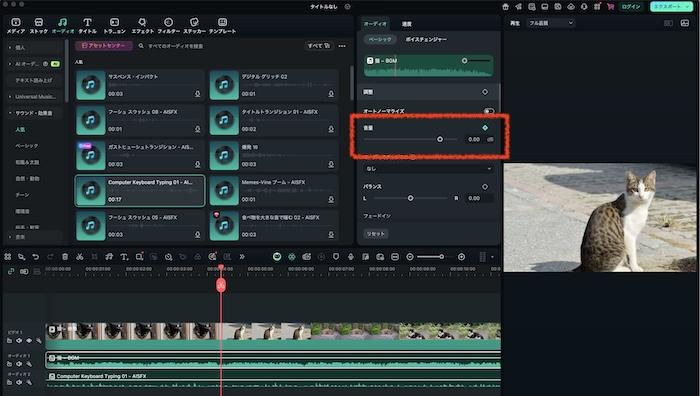Open the テンプレート templates tab
The width and height of the screenshot is (700, 396).
tap(222, 25)
